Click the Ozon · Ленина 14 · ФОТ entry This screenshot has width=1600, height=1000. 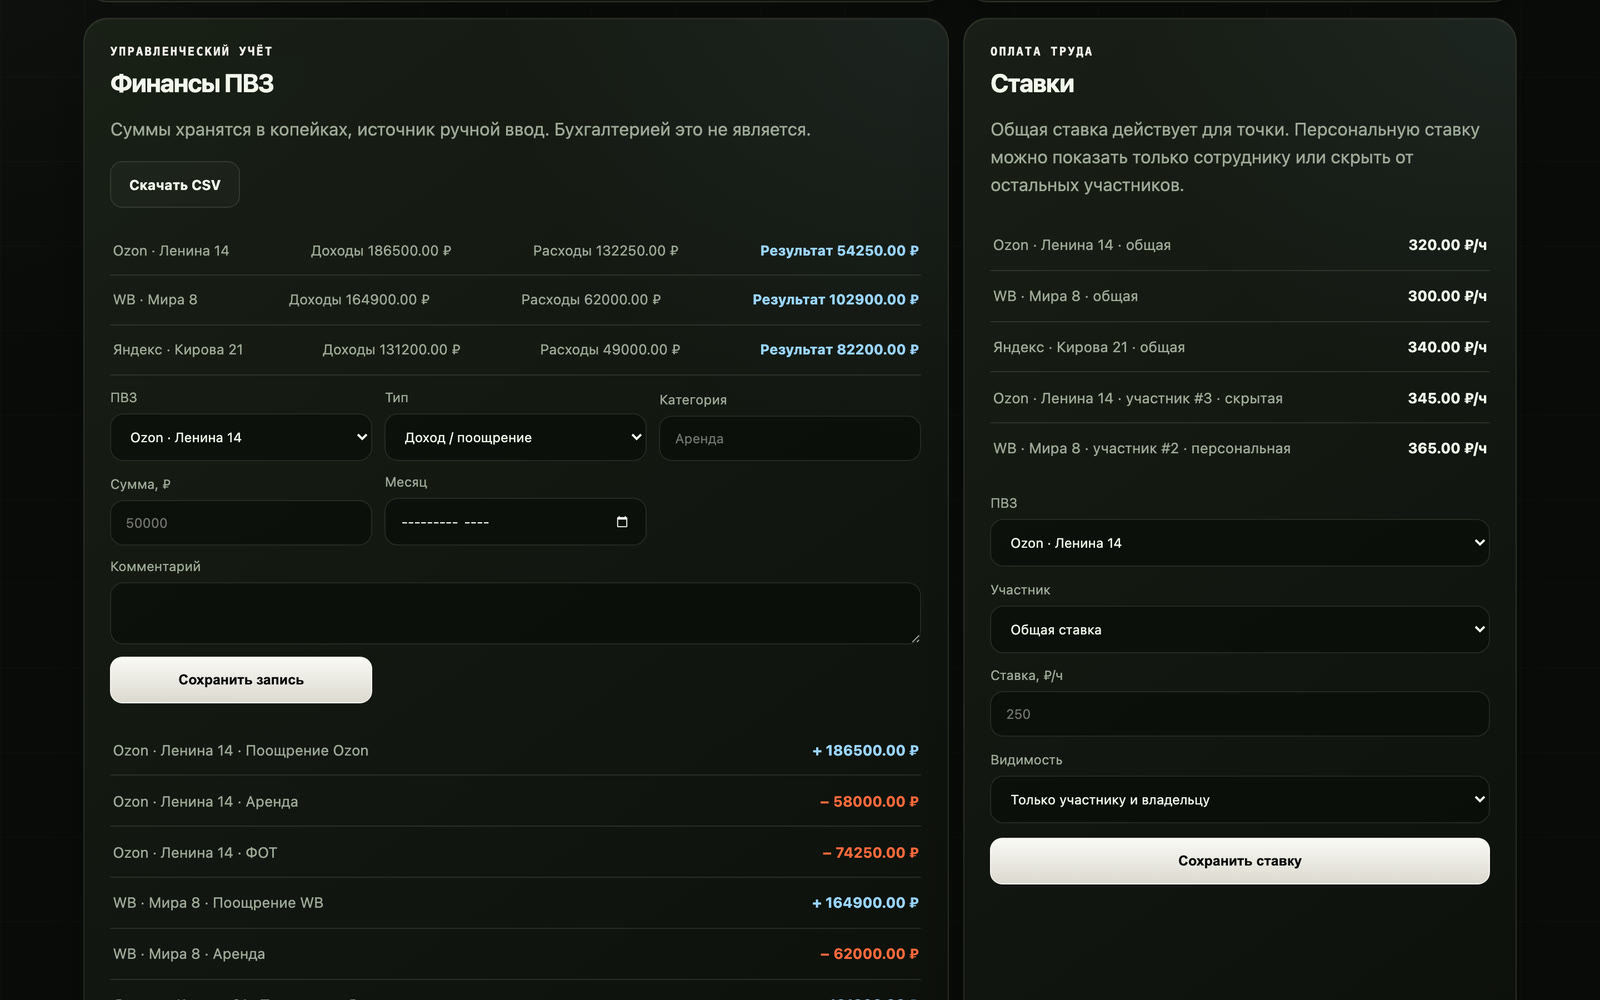[x=515, y=853]
